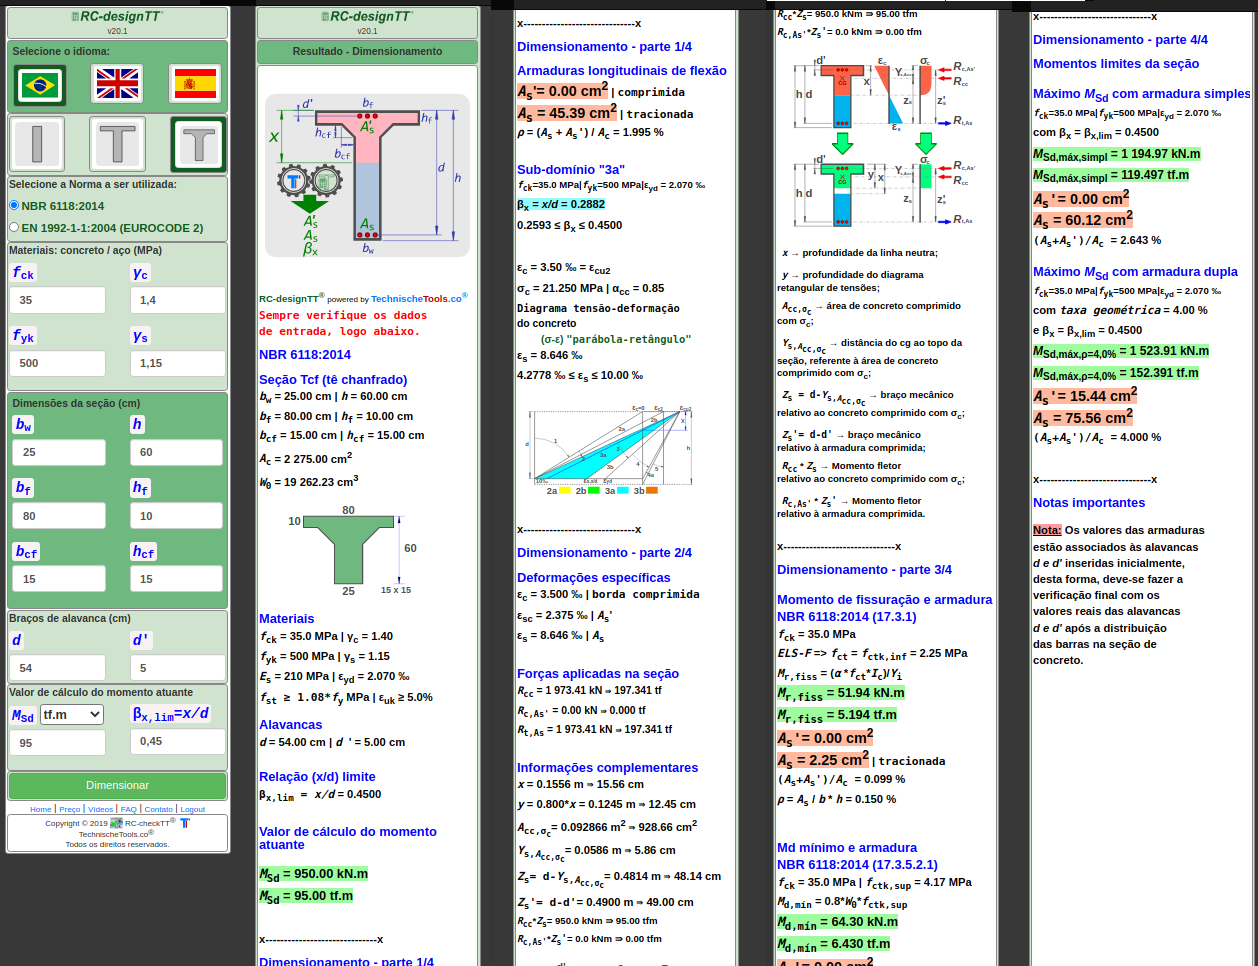This screenshot has width=1258, height=966.
Task: Click the d' input field with 5
Action: (178, 668)
